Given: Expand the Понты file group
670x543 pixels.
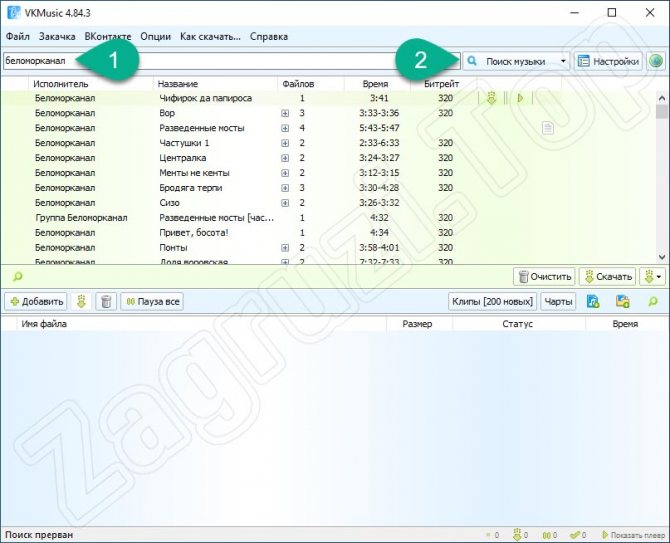Looking at the screenshot, I should (x=285, y=248).
